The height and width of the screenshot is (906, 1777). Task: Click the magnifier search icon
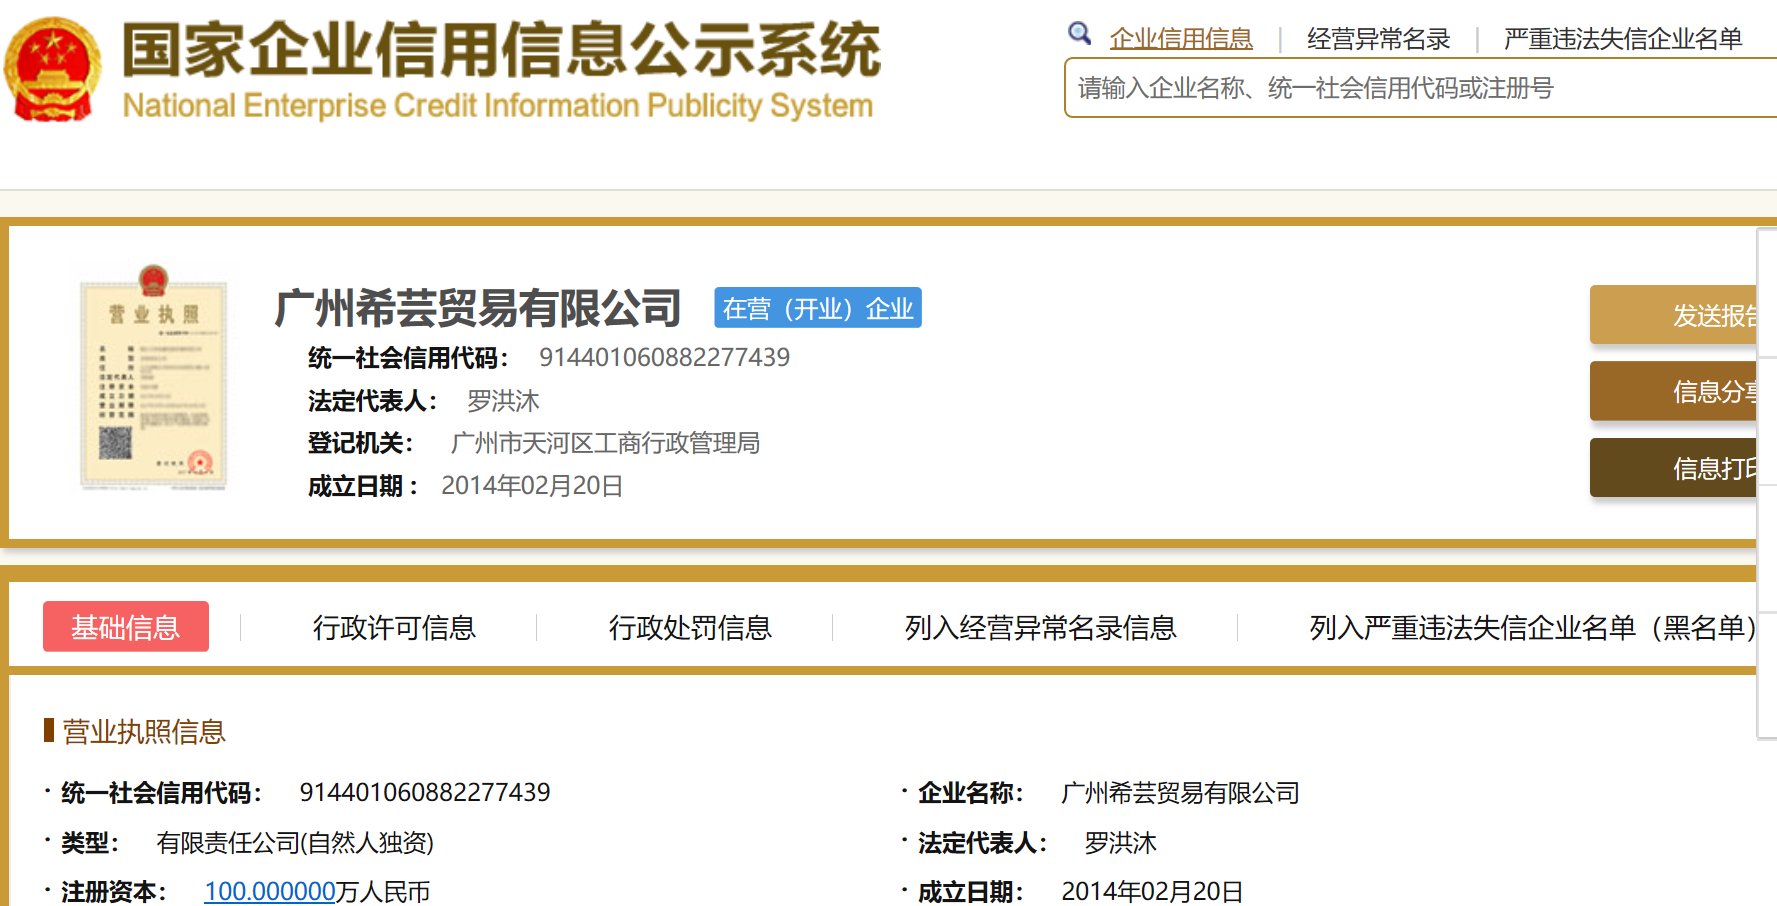tap(1079, 34)
